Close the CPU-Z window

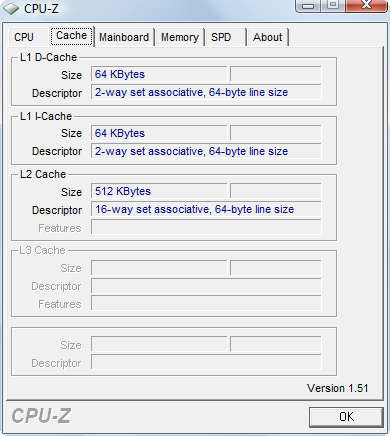[367, 6]
